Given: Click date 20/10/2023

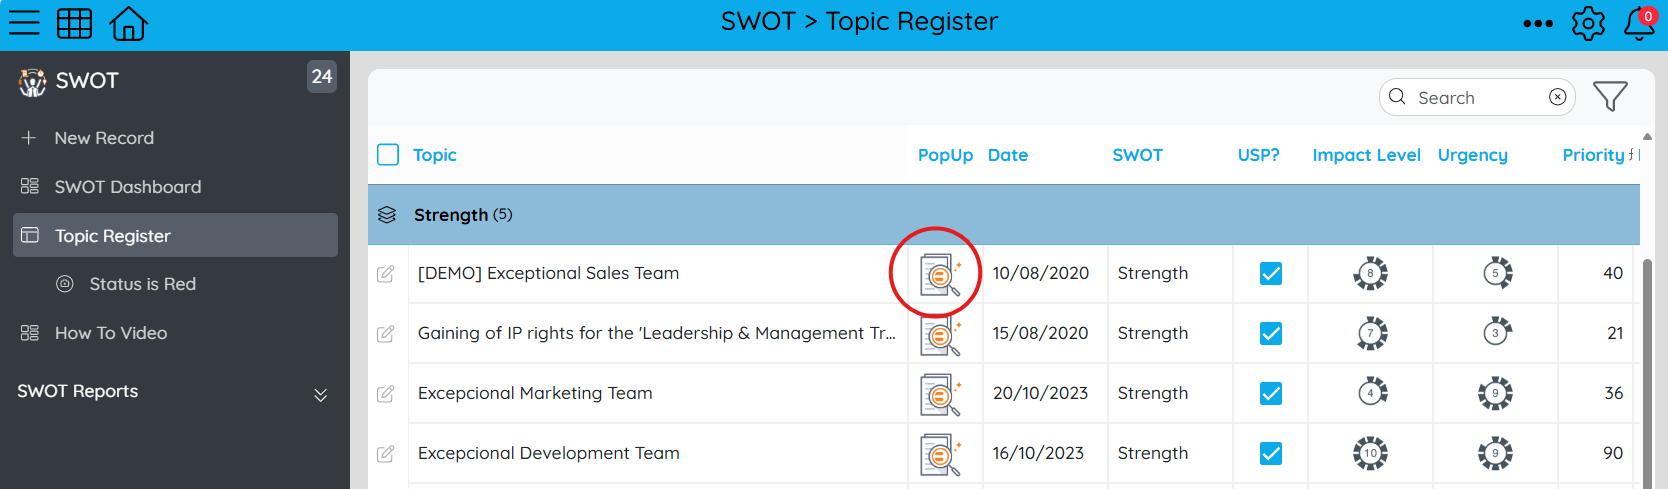Looking at the screenshot, I should [1041, 393].
